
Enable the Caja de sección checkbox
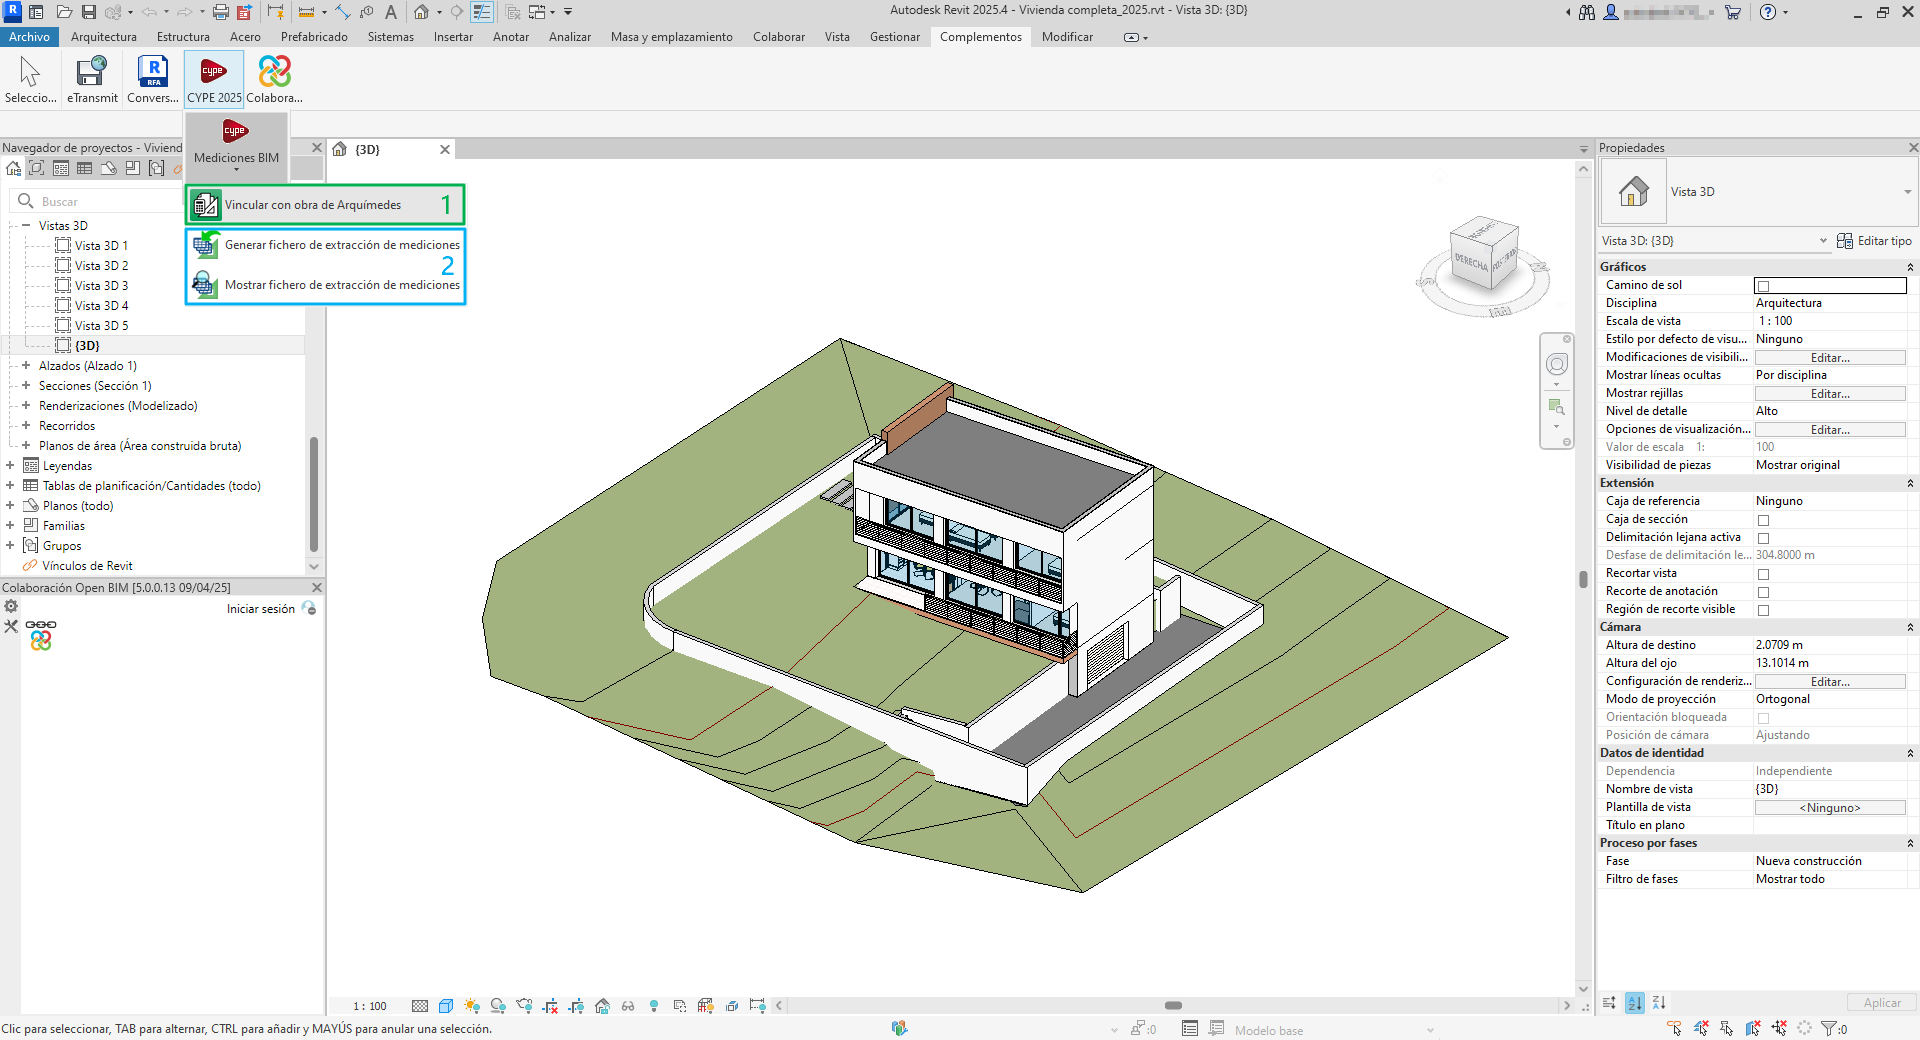pos(1763,520)
